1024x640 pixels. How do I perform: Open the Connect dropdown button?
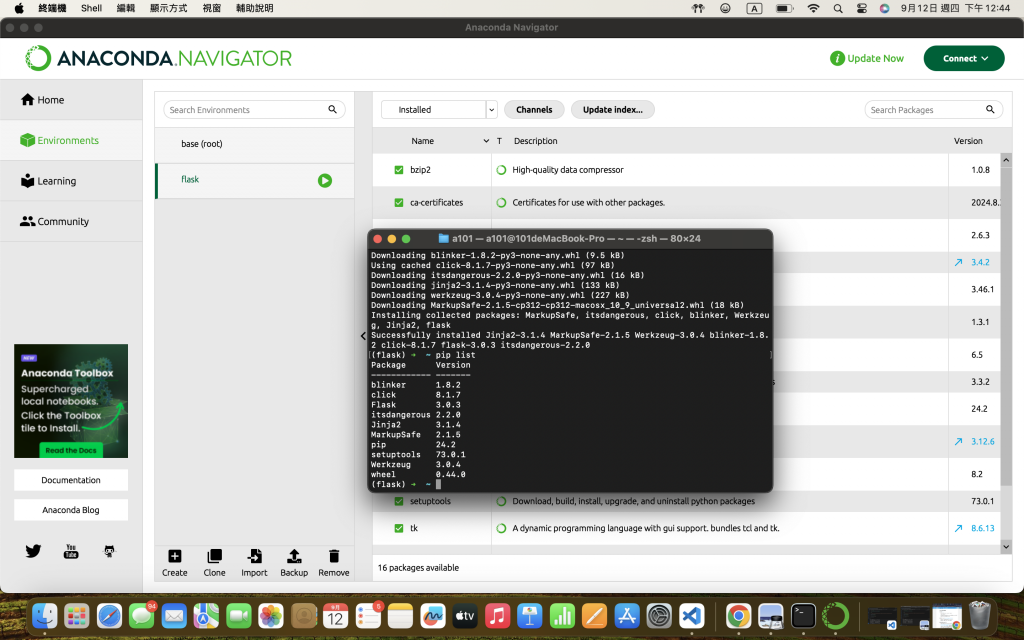(x=964, y=58)
